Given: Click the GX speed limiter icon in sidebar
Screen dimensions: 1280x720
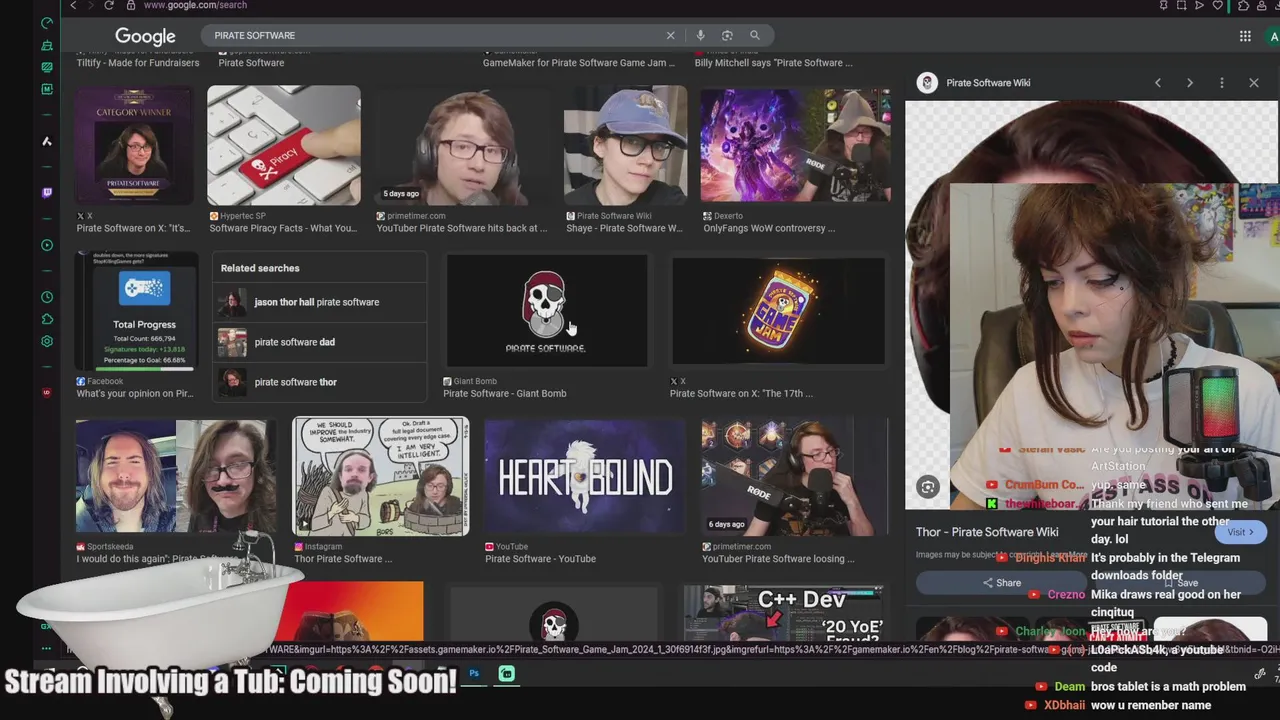Looking at the screenshot, I should [47, 23].
